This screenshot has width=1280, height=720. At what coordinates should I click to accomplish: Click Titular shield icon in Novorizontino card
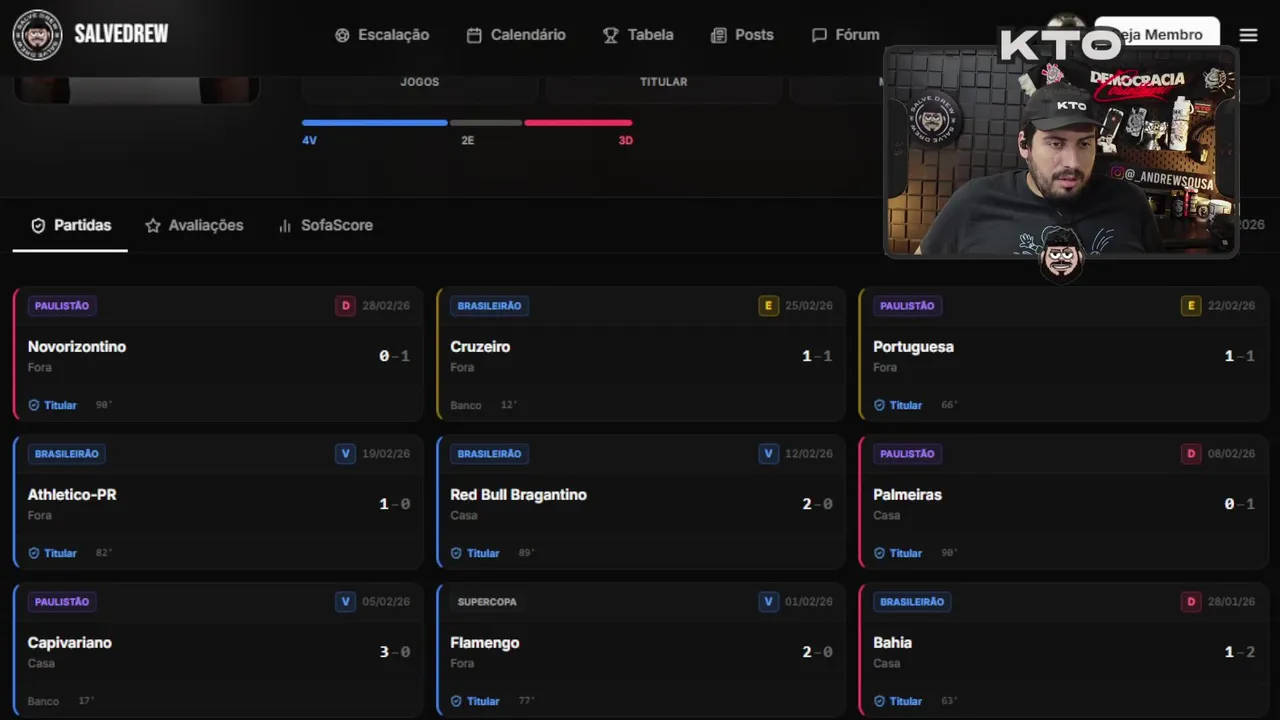[x=34, y=405]
